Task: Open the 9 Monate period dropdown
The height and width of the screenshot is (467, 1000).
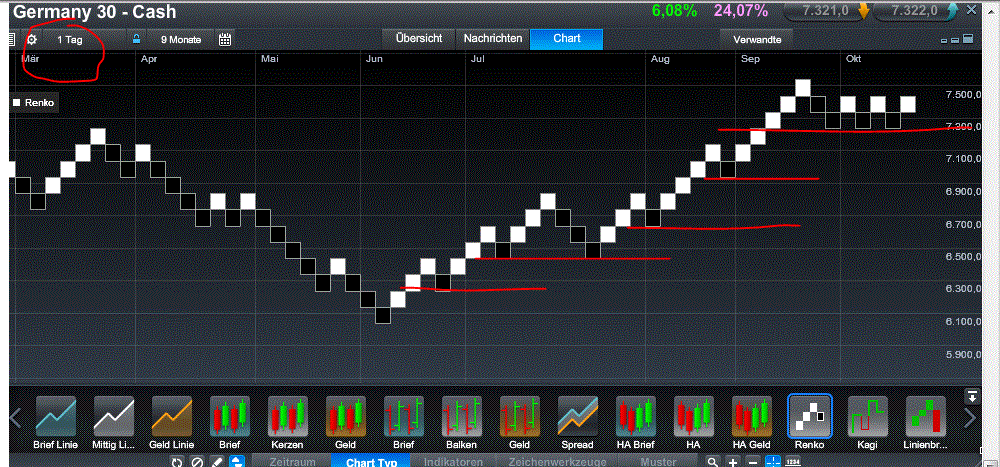Action: click(x=180, y=40)
